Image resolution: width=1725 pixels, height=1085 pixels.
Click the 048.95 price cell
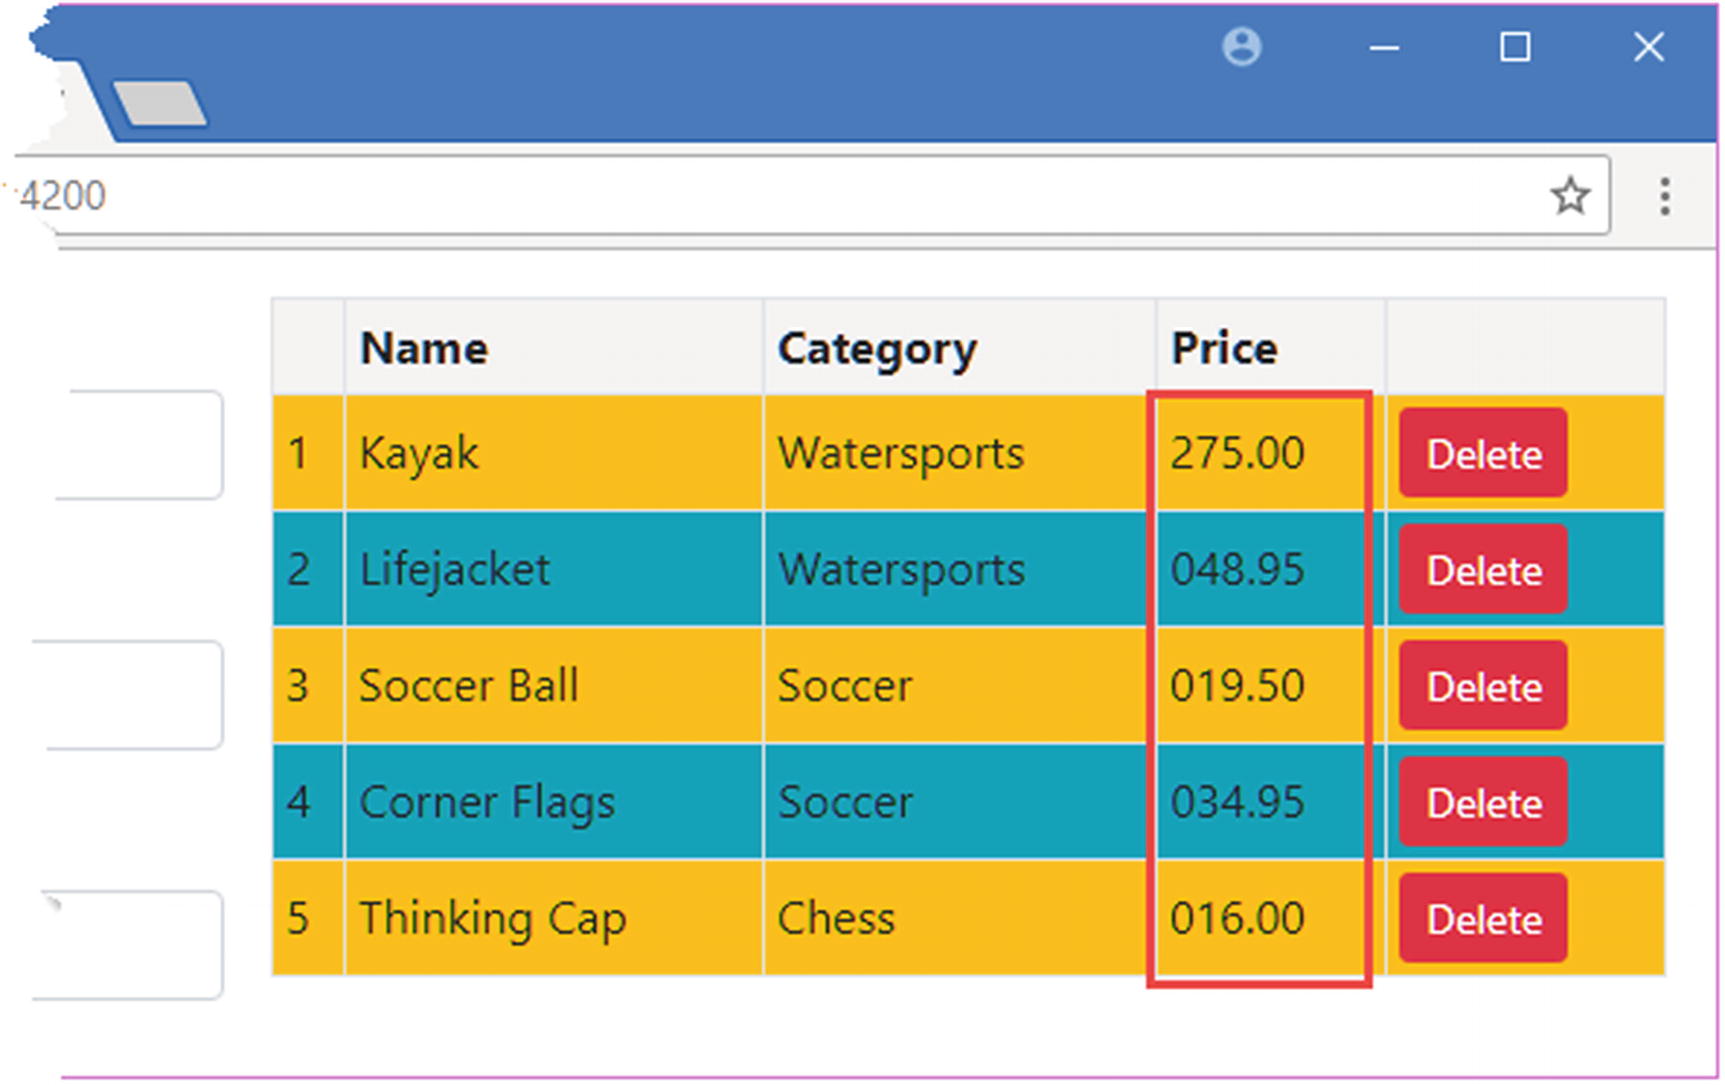(x=1237, y=570)
